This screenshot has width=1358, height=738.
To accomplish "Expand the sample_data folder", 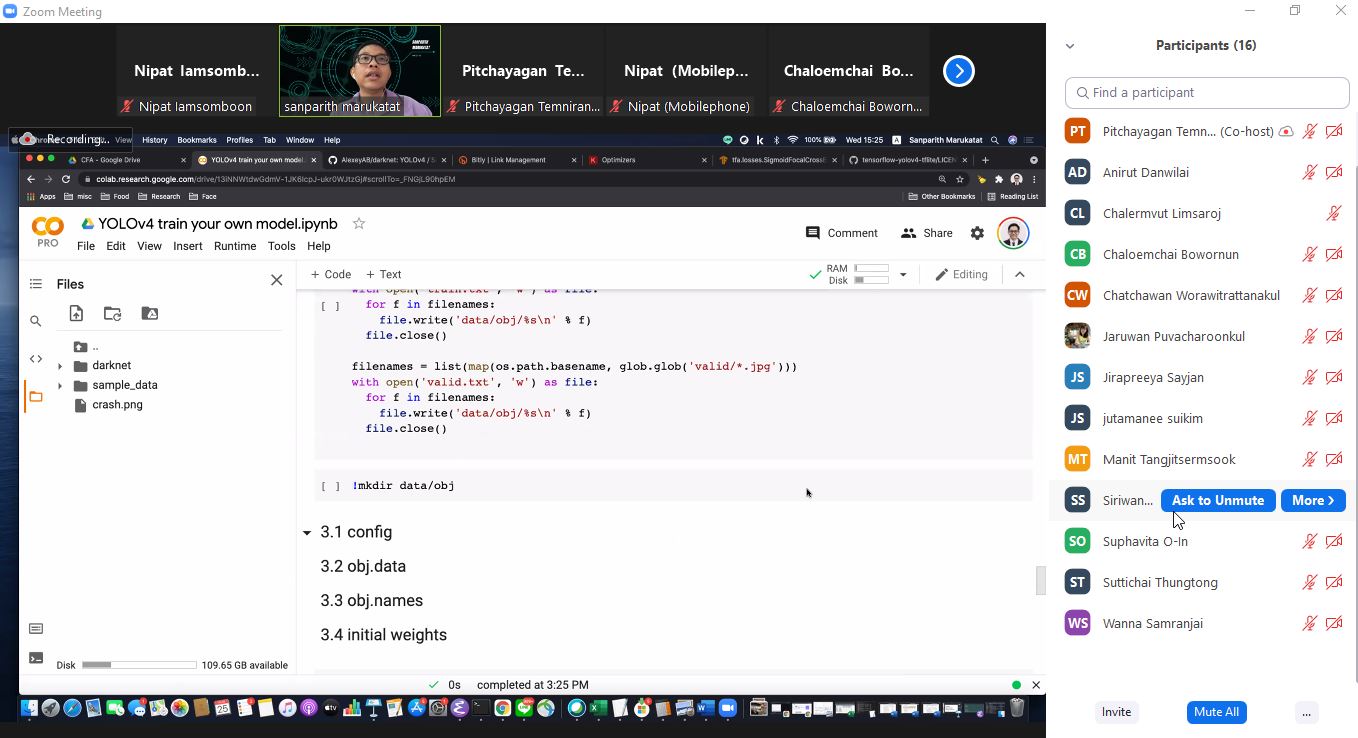I will (x=60, y=385).
